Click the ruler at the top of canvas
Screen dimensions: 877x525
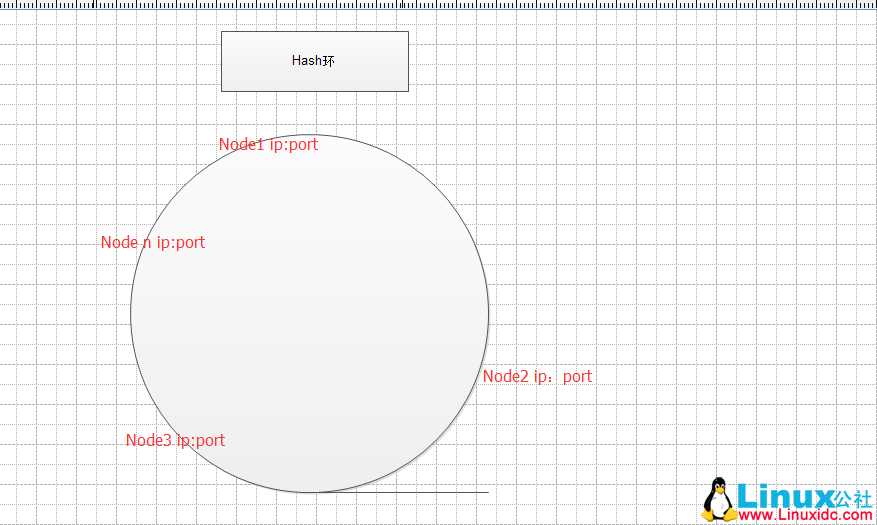click(438, 4)
